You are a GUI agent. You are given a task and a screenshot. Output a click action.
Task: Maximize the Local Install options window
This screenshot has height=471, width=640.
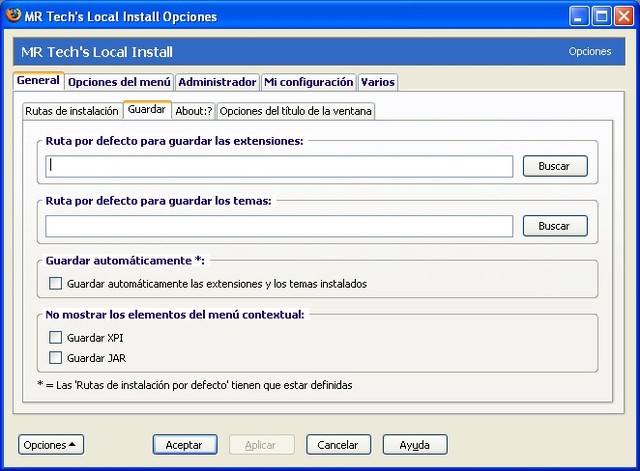tap(602, 16)
